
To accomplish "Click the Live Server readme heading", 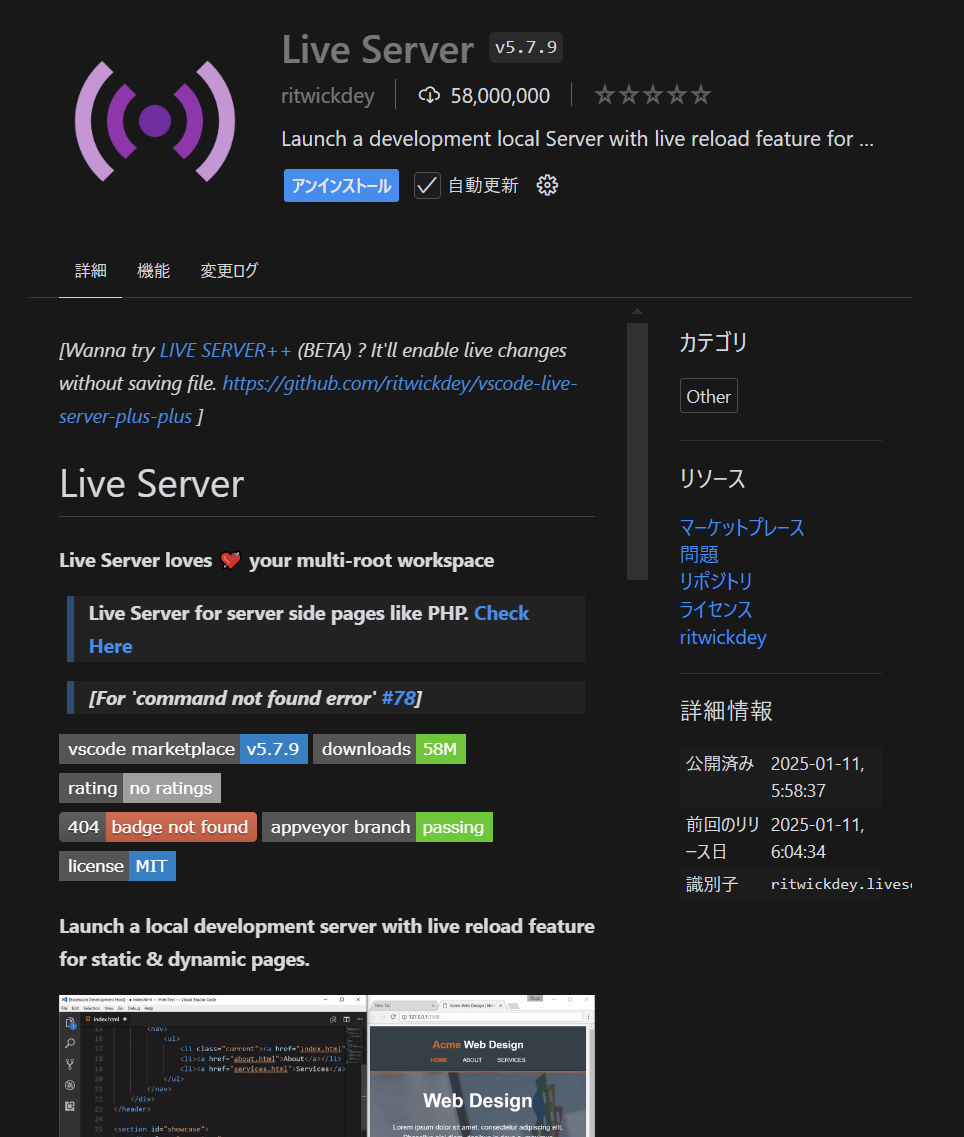I will pos(152,484).
